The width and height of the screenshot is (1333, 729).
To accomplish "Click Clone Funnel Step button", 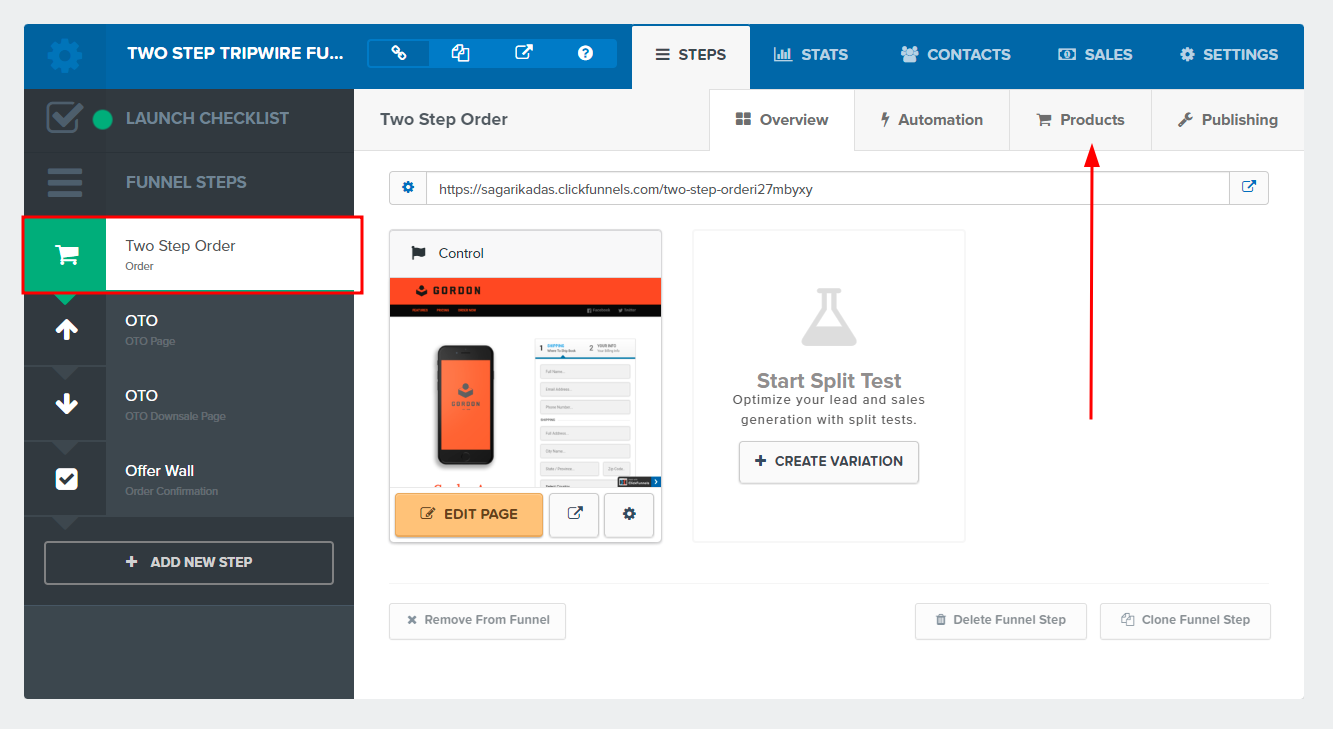I will (1185, 620).
